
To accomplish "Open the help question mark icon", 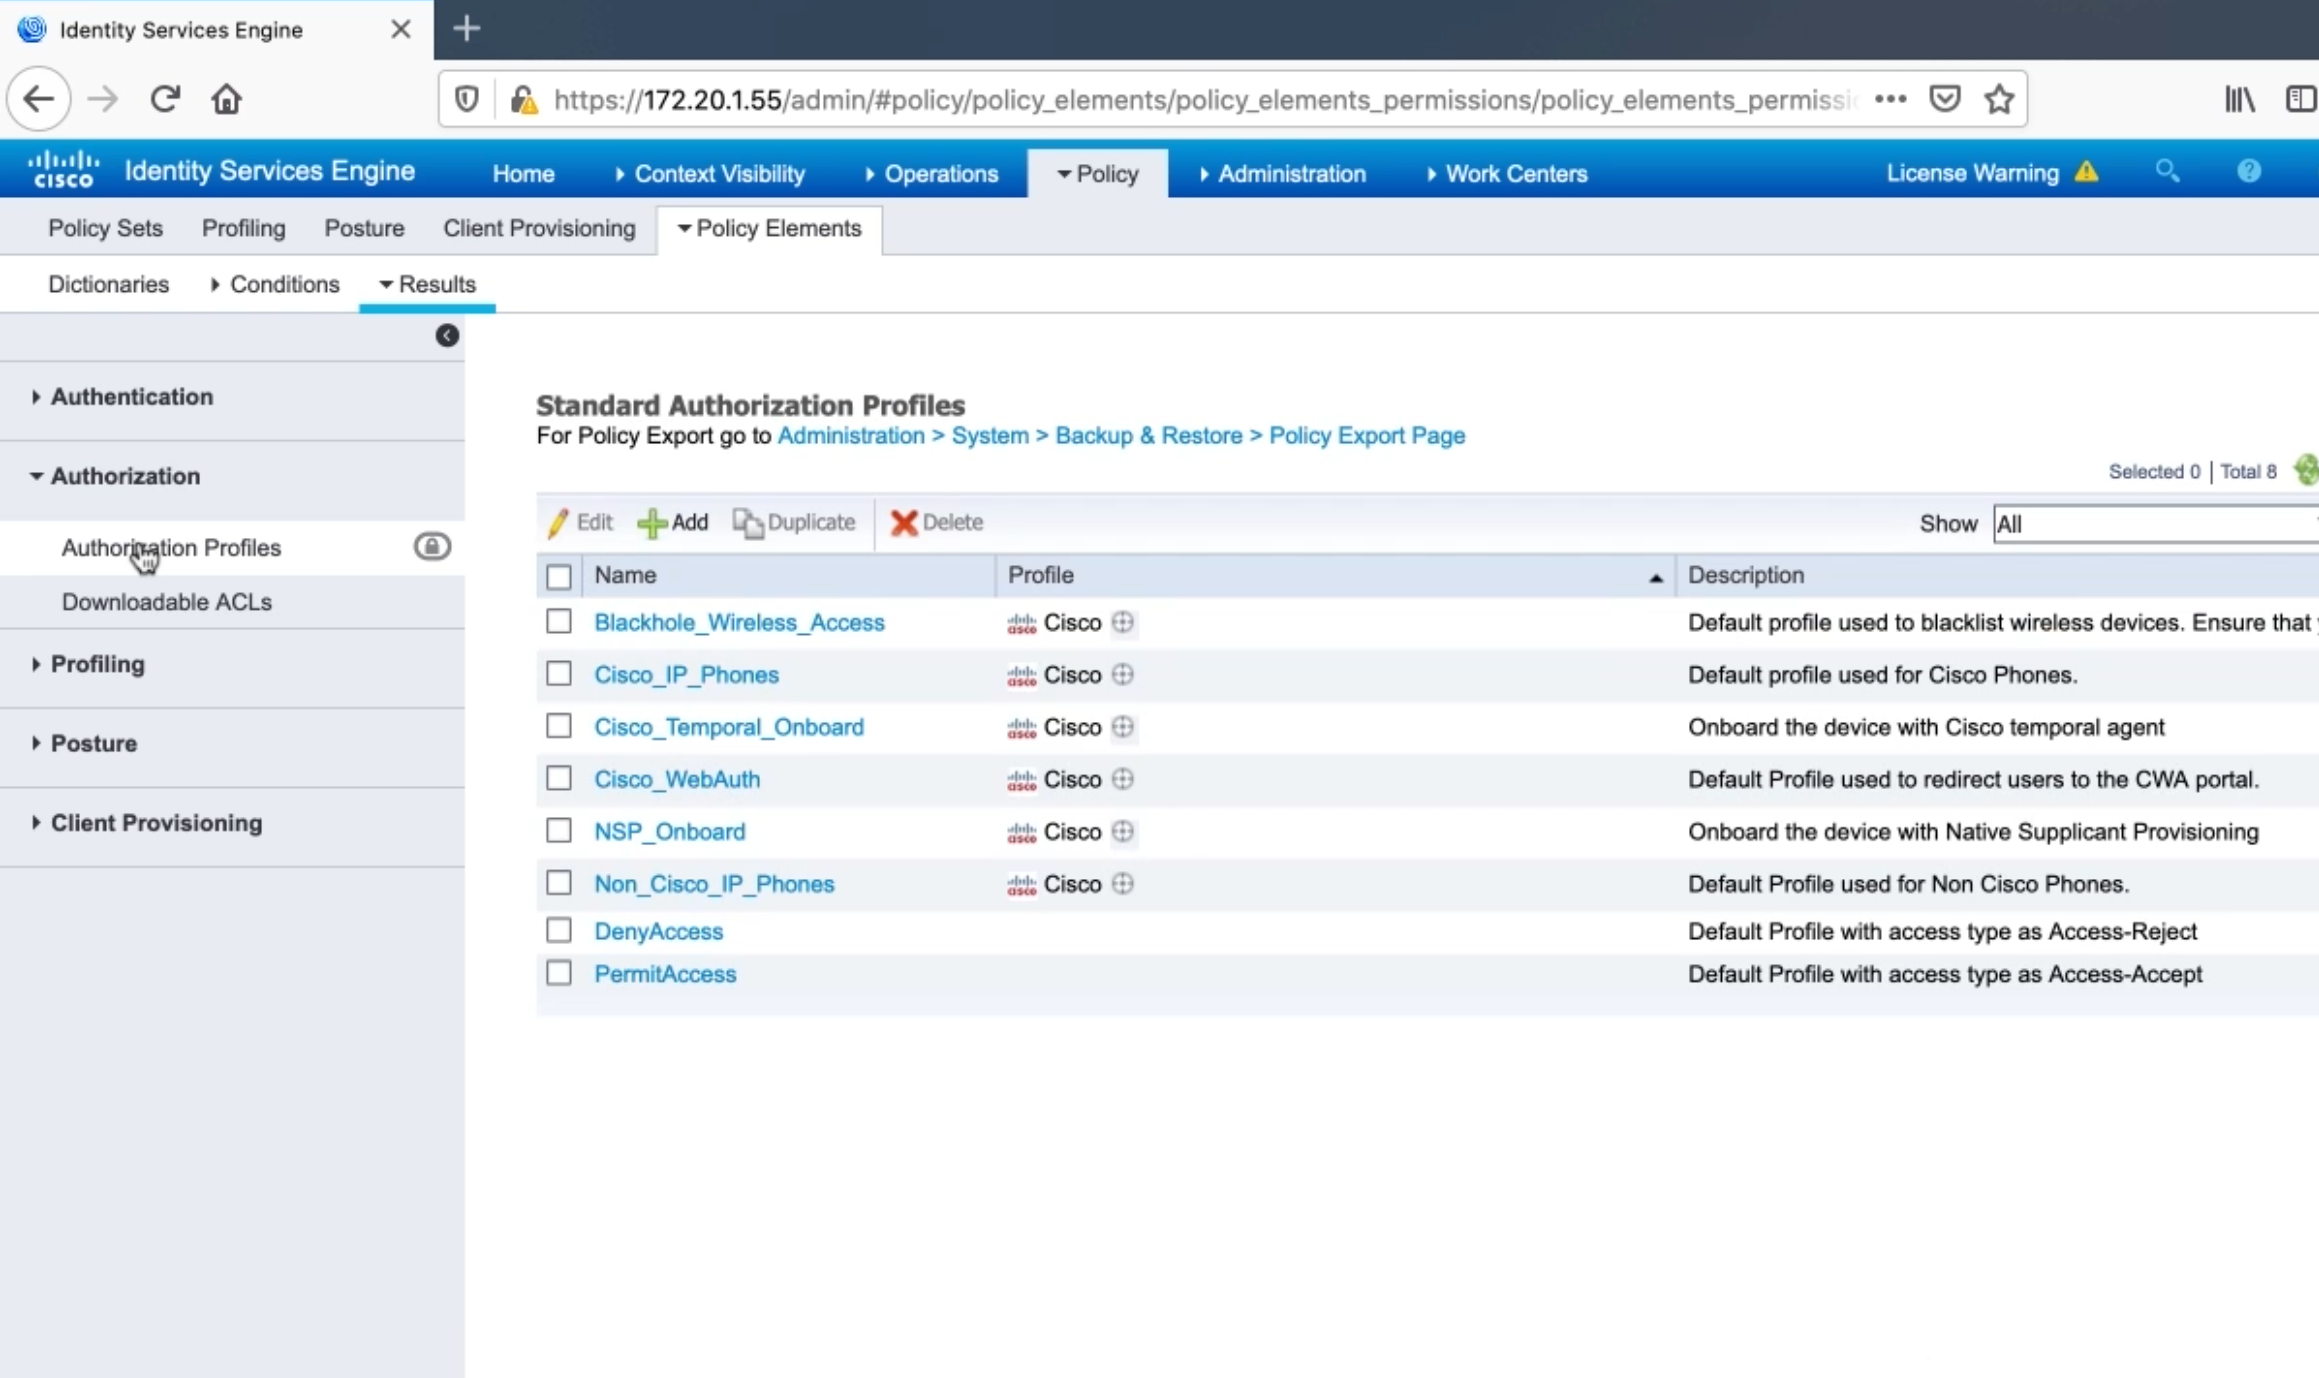I will tap(2249, 171).
